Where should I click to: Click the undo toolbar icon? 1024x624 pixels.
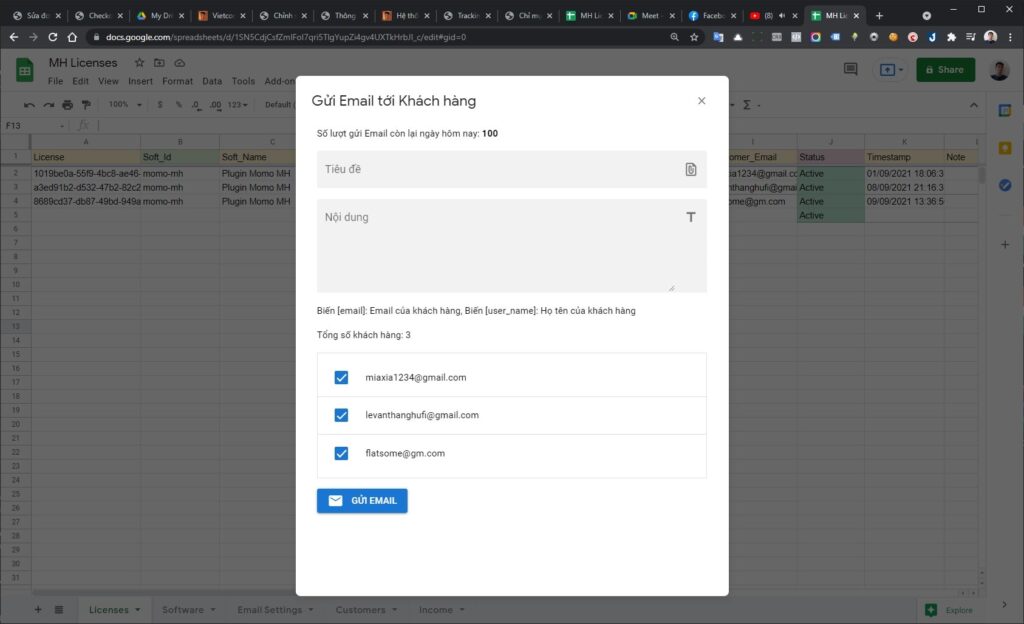point(30,105)
